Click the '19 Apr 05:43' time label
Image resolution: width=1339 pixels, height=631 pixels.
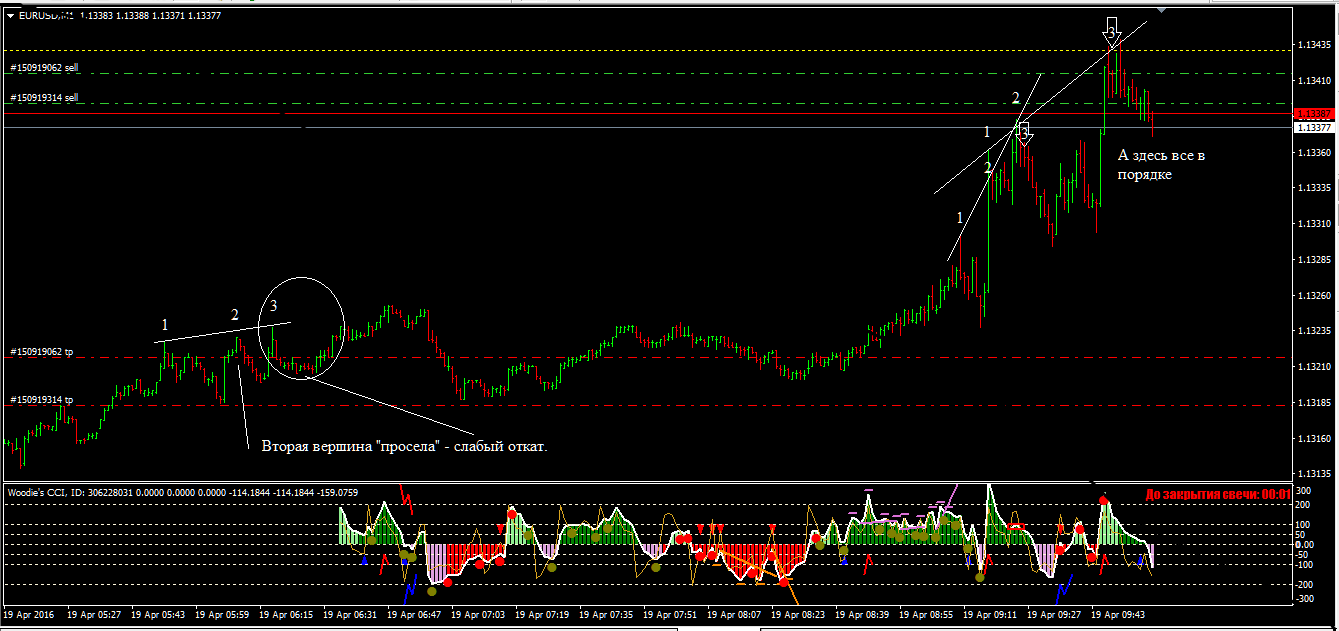click(x=157, y=615)
